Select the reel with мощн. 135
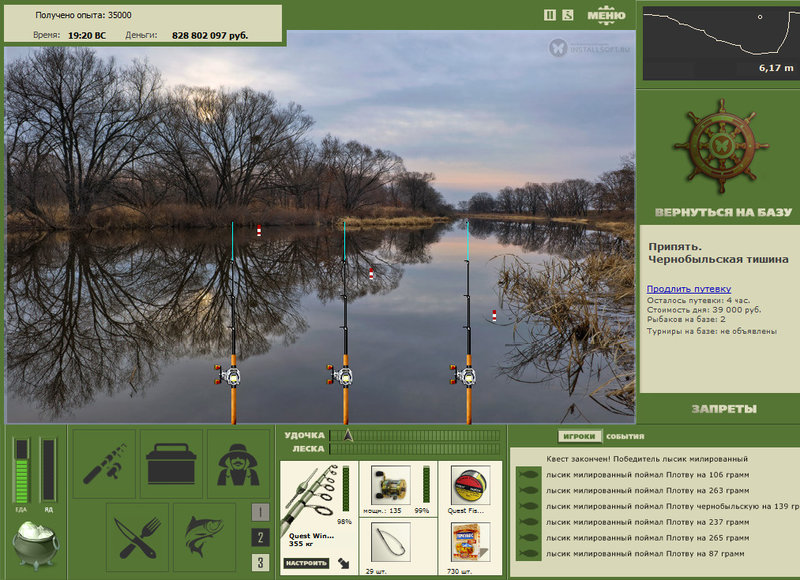Image resolution: width=800 pixels, height=580 pixels. [x=390, y=486]
